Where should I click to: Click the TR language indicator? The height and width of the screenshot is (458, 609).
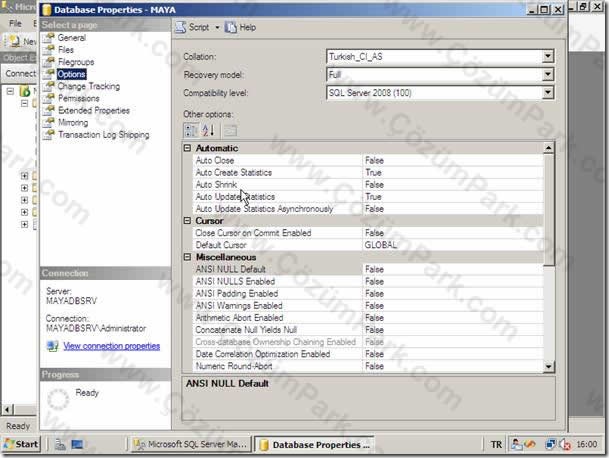(496, 444)
